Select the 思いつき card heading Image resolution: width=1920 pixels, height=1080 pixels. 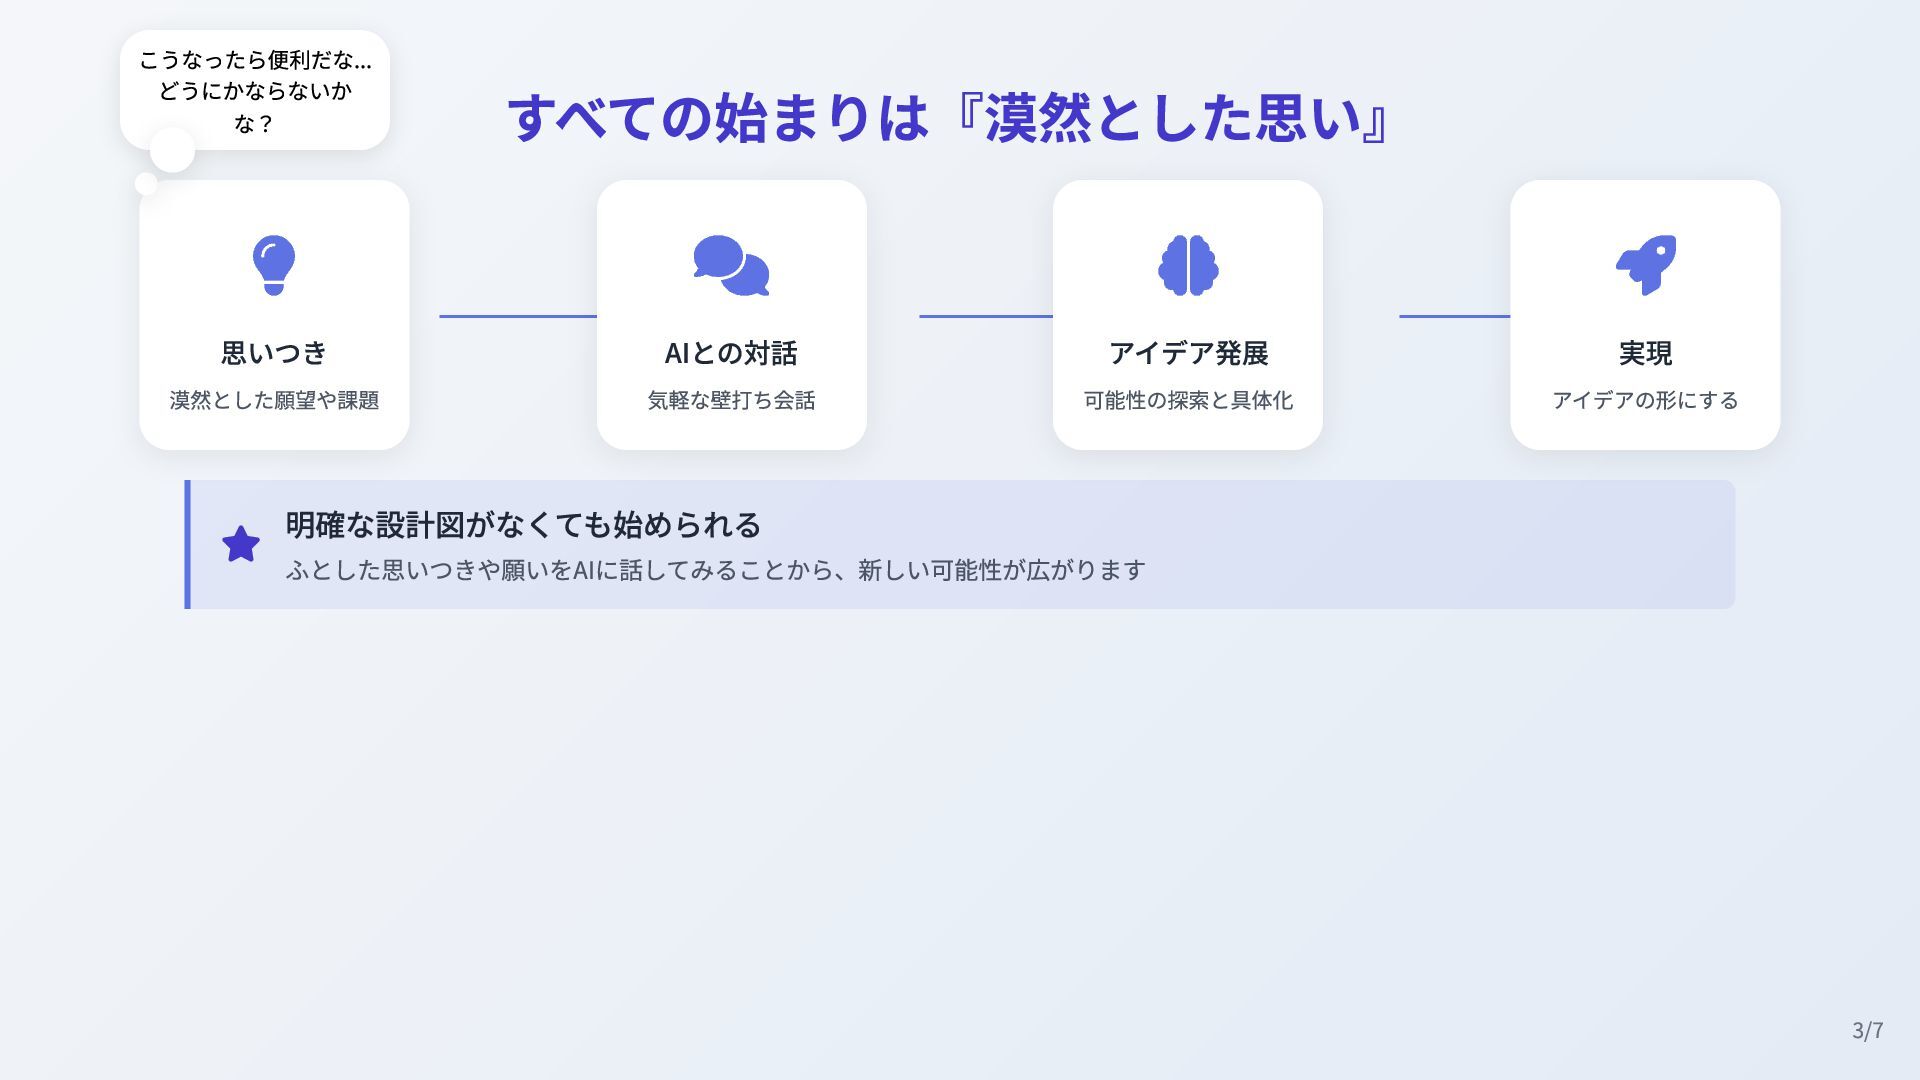274,353
